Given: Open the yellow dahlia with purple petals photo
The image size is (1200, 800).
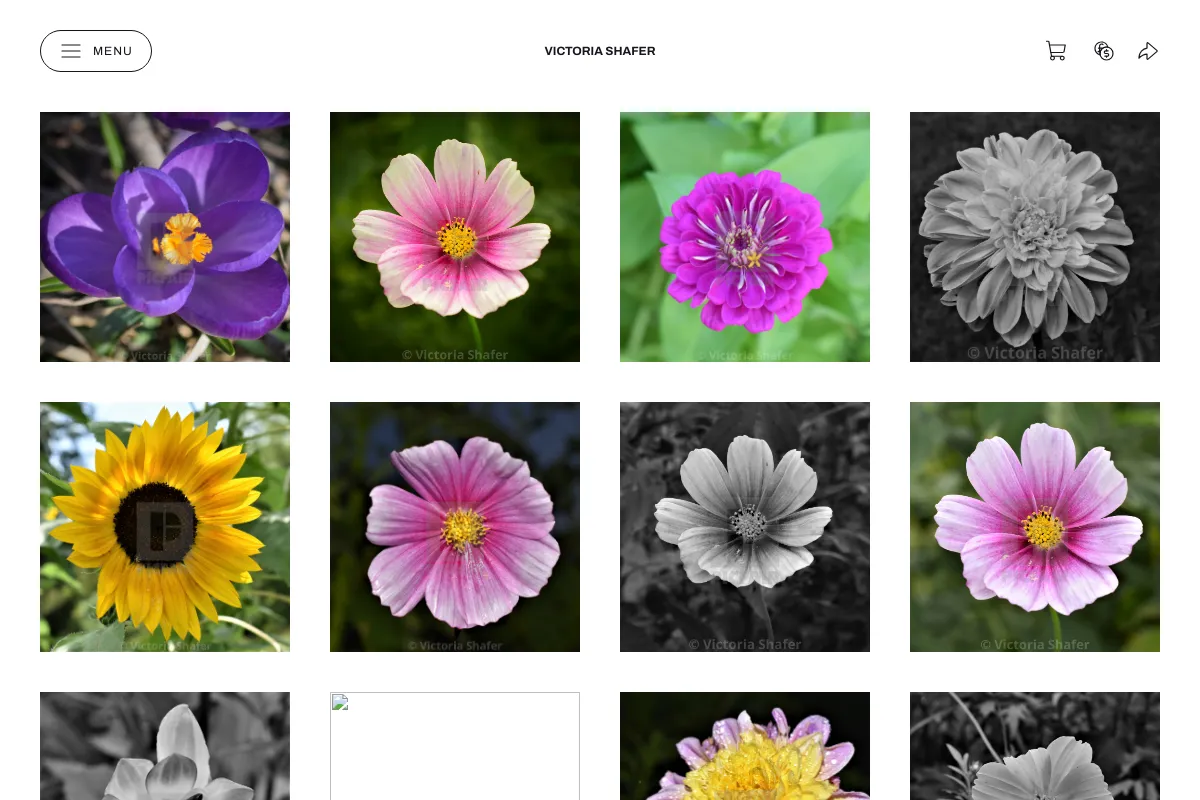Looking at the screenshot, I should 745,746.
